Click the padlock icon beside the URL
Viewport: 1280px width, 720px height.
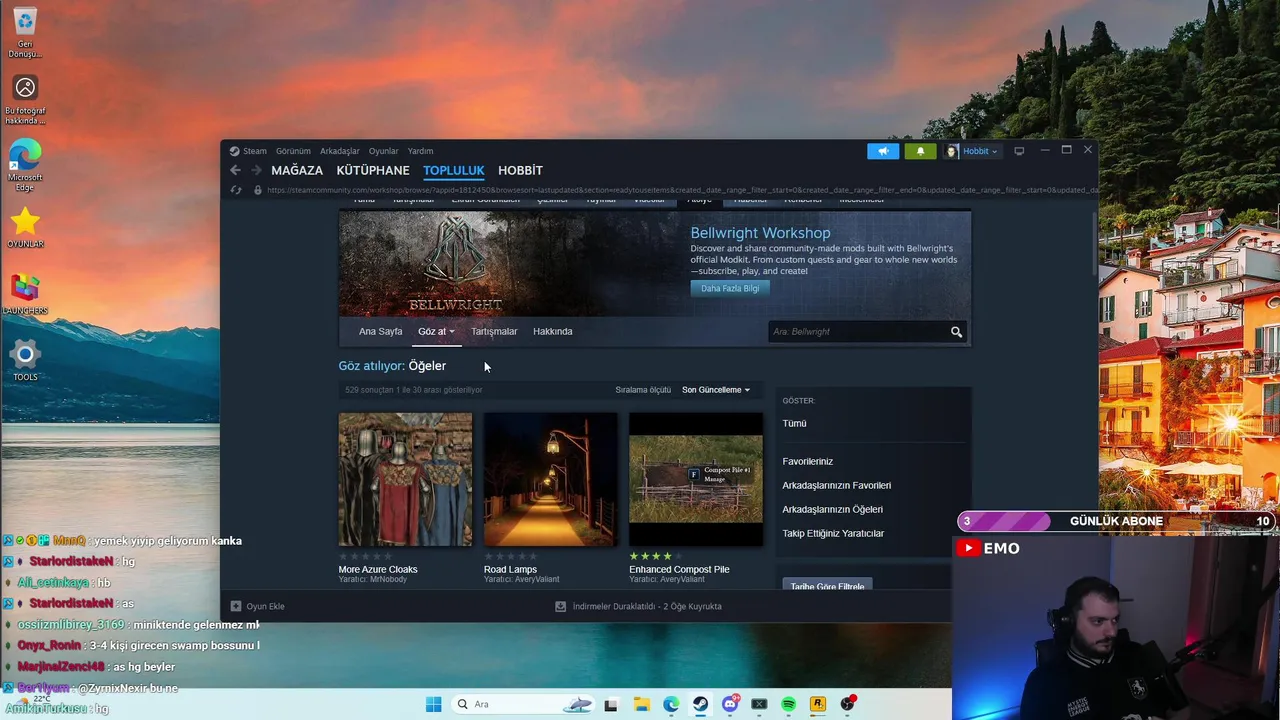tap(258, 190)
